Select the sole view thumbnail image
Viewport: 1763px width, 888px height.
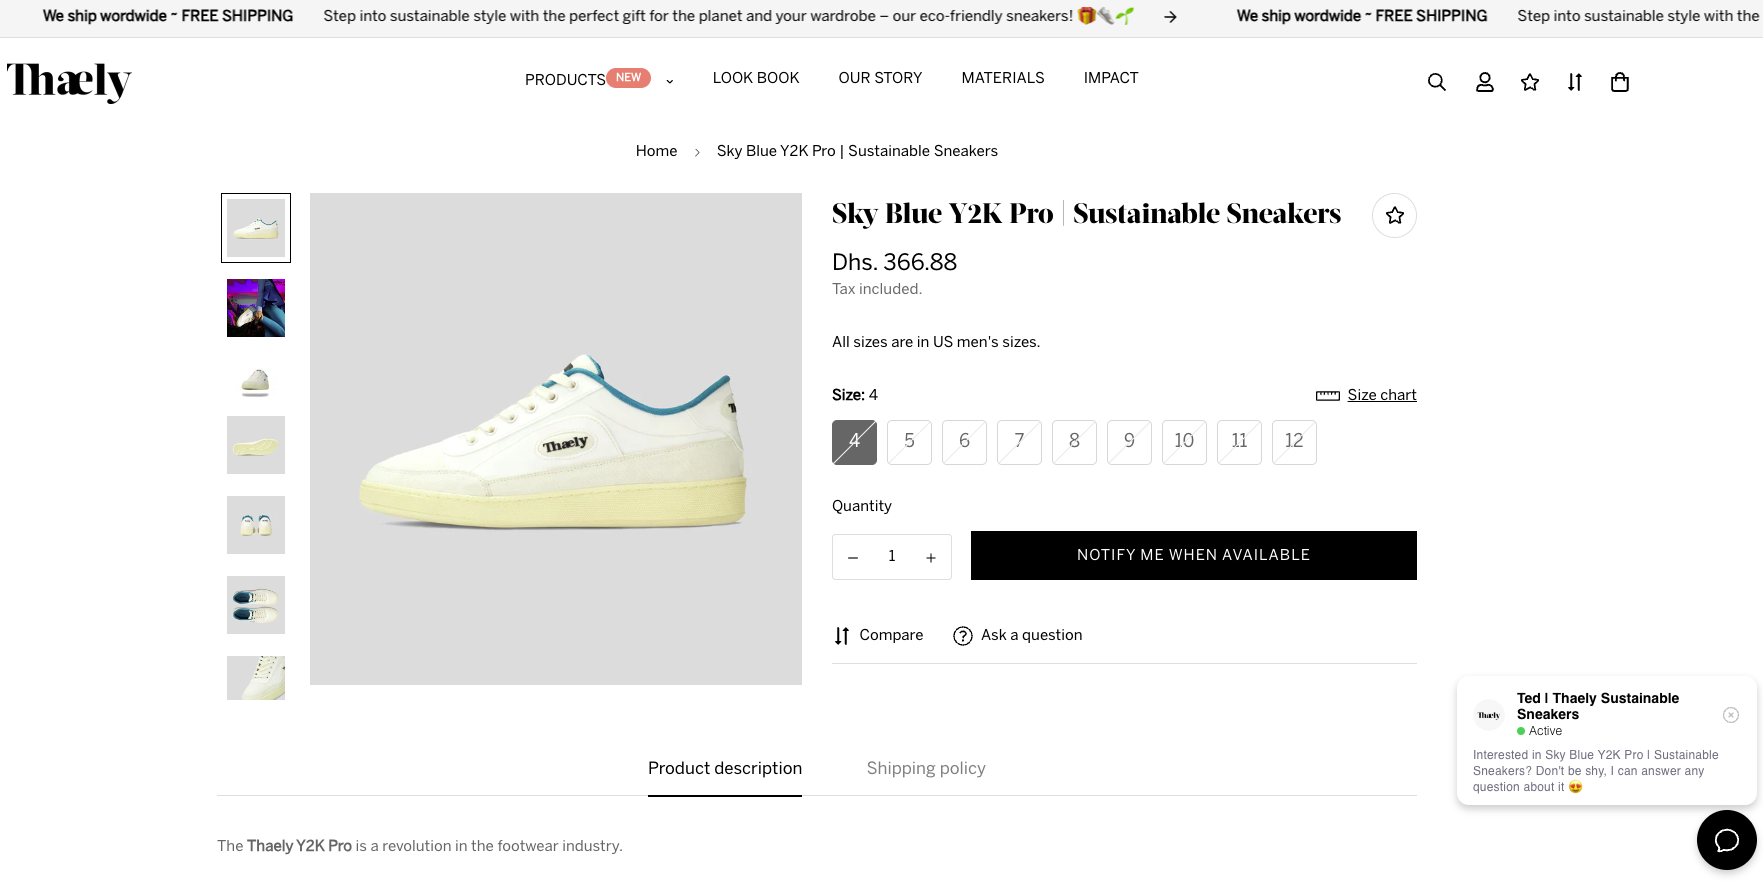point(255,445)
